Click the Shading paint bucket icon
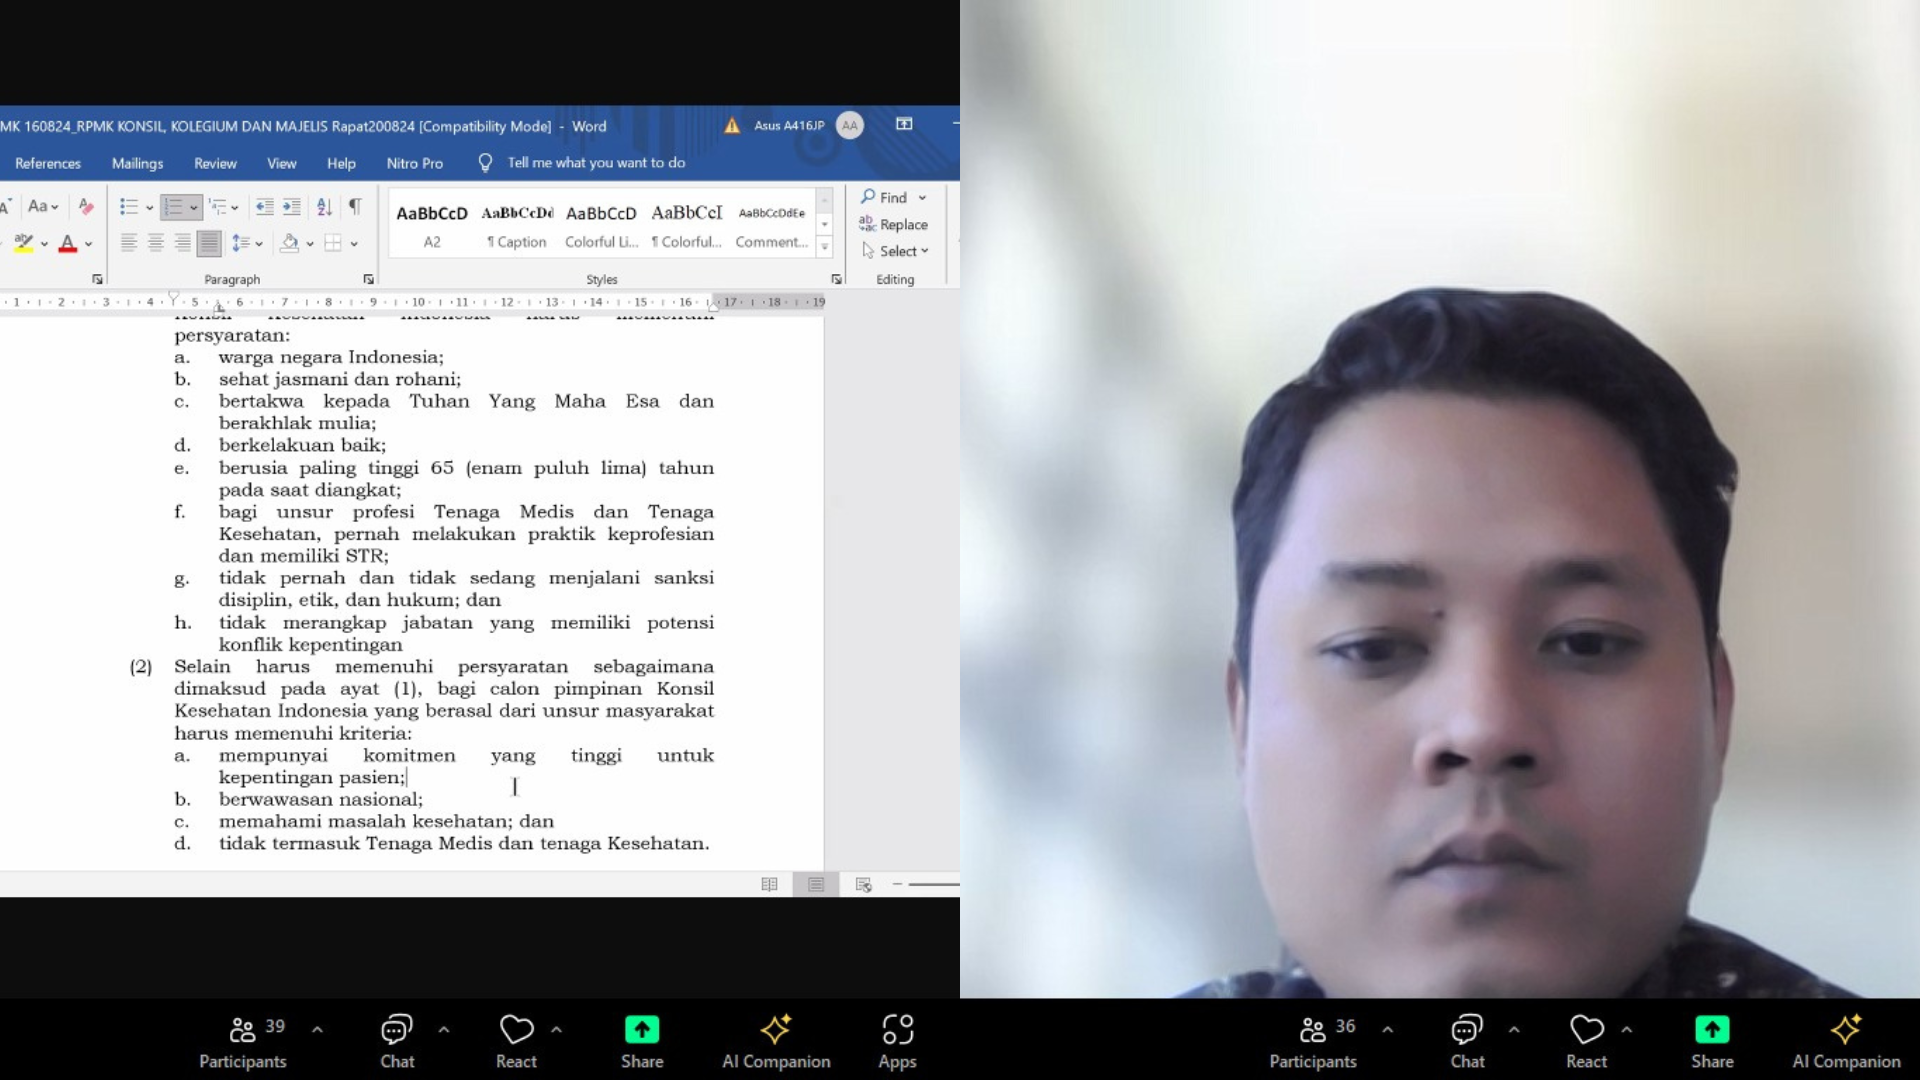Screen dimensions: 1920x1080 coord(290,243)
